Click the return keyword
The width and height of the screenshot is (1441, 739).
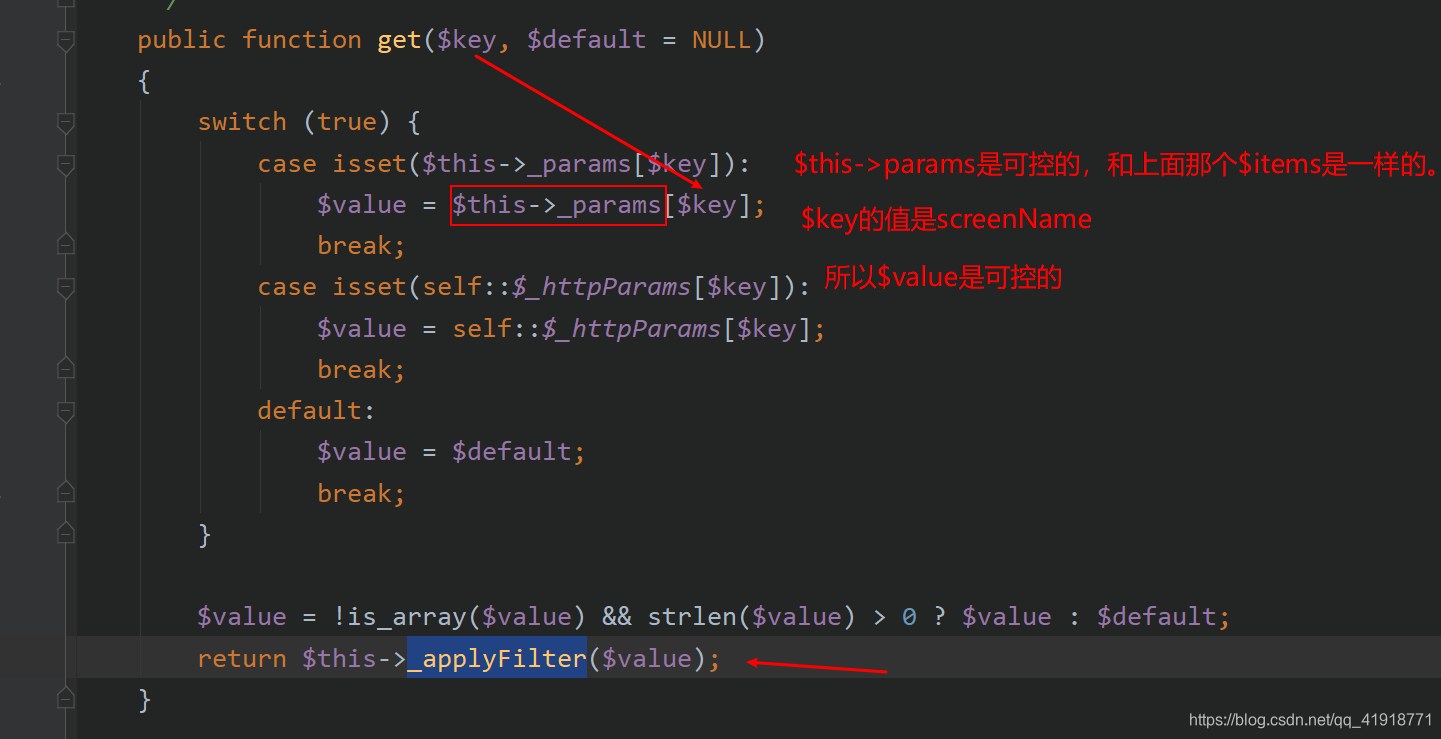pyautogui.click(x=242, y=659)
